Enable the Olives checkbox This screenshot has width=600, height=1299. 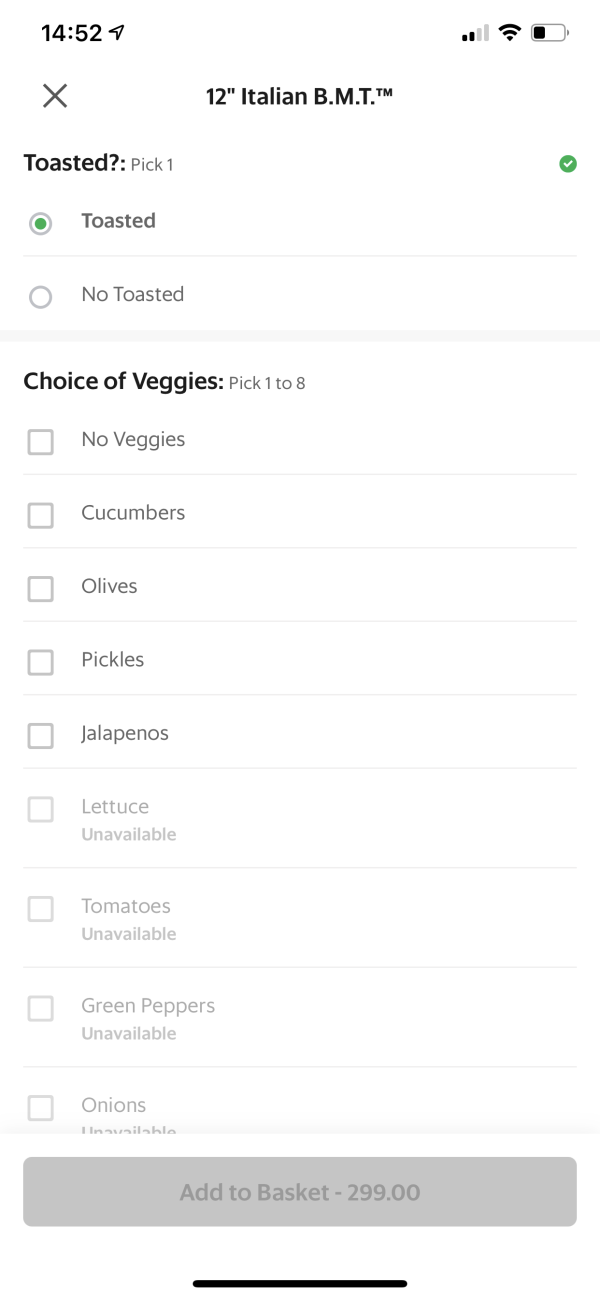coord(40,589)
